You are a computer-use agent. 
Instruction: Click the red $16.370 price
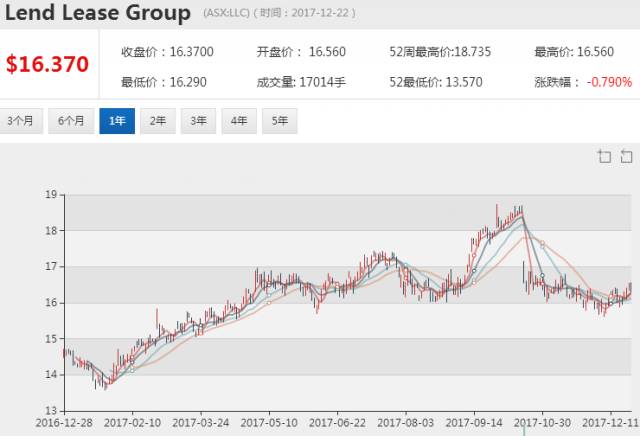coord(47,64)
